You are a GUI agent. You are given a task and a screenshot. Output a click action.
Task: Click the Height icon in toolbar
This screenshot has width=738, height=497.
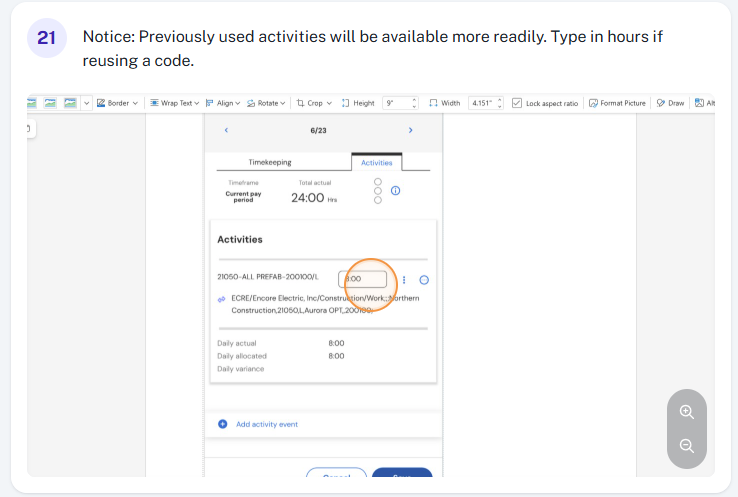345,103
